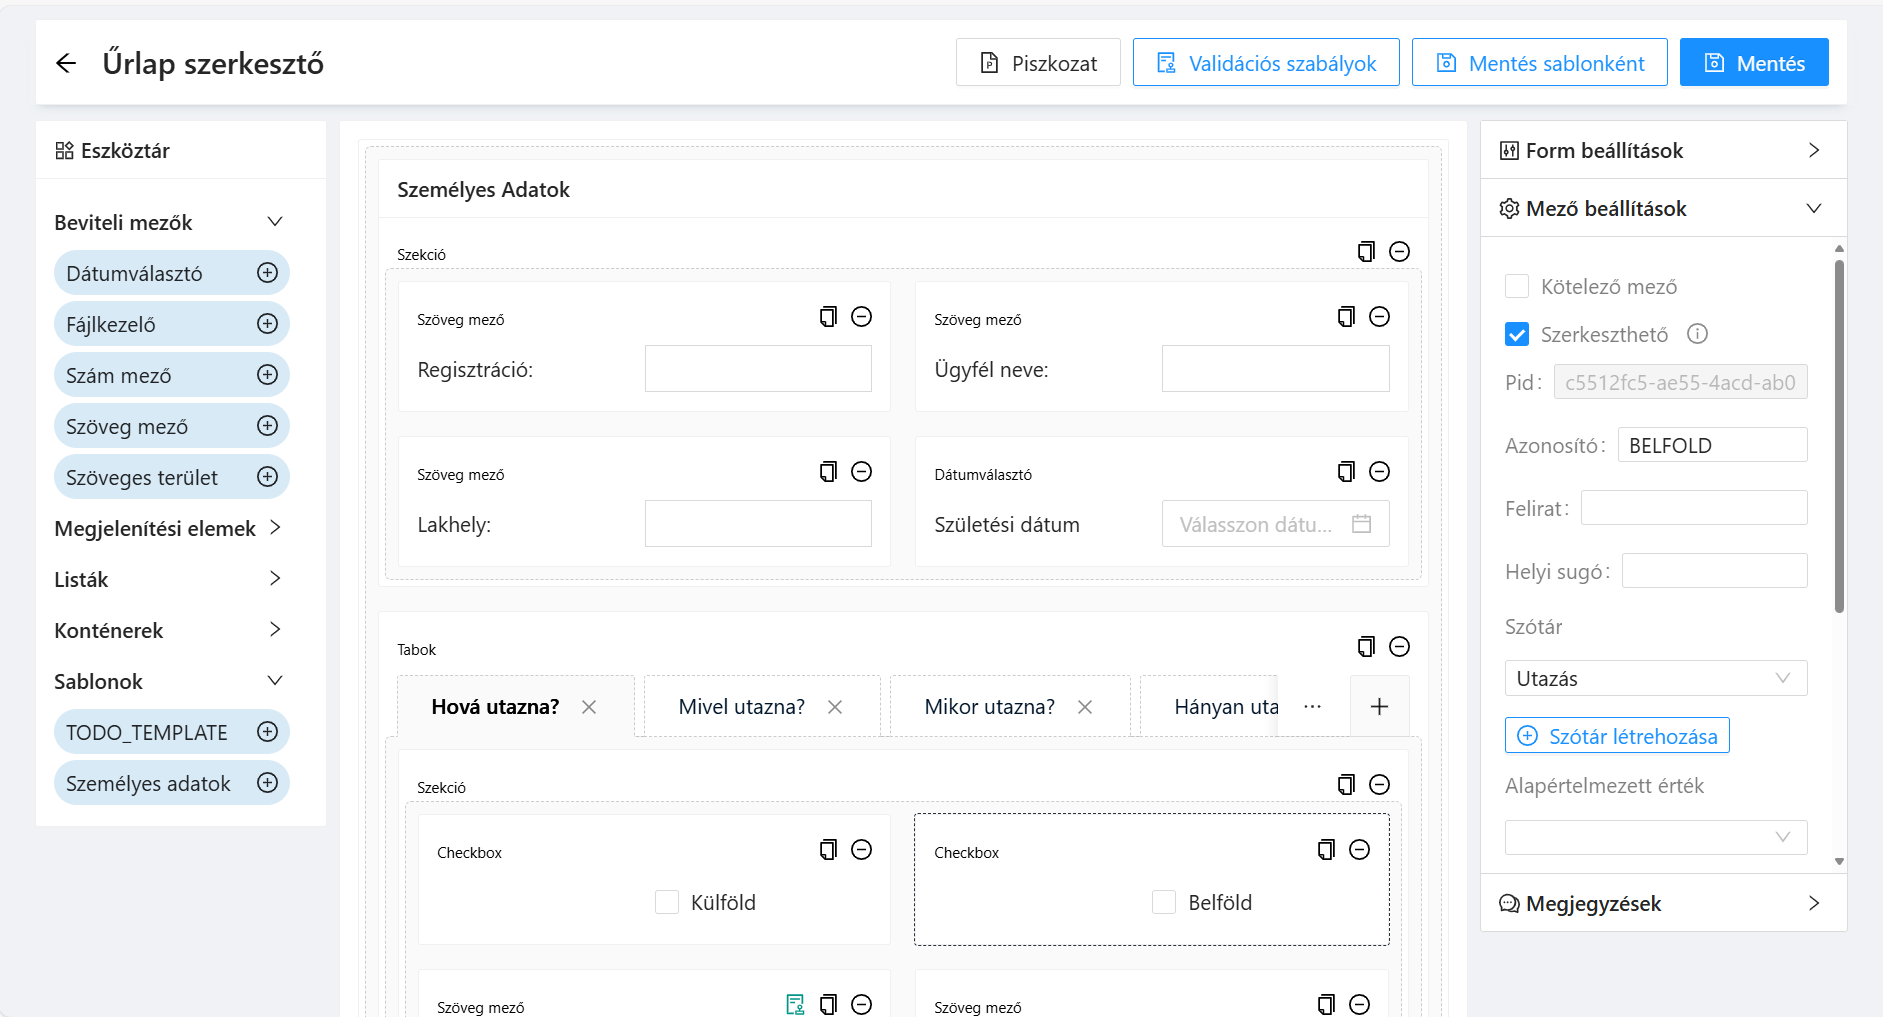Click the Mentés button
1883x1017 pixels.
tap(1753, 63)
